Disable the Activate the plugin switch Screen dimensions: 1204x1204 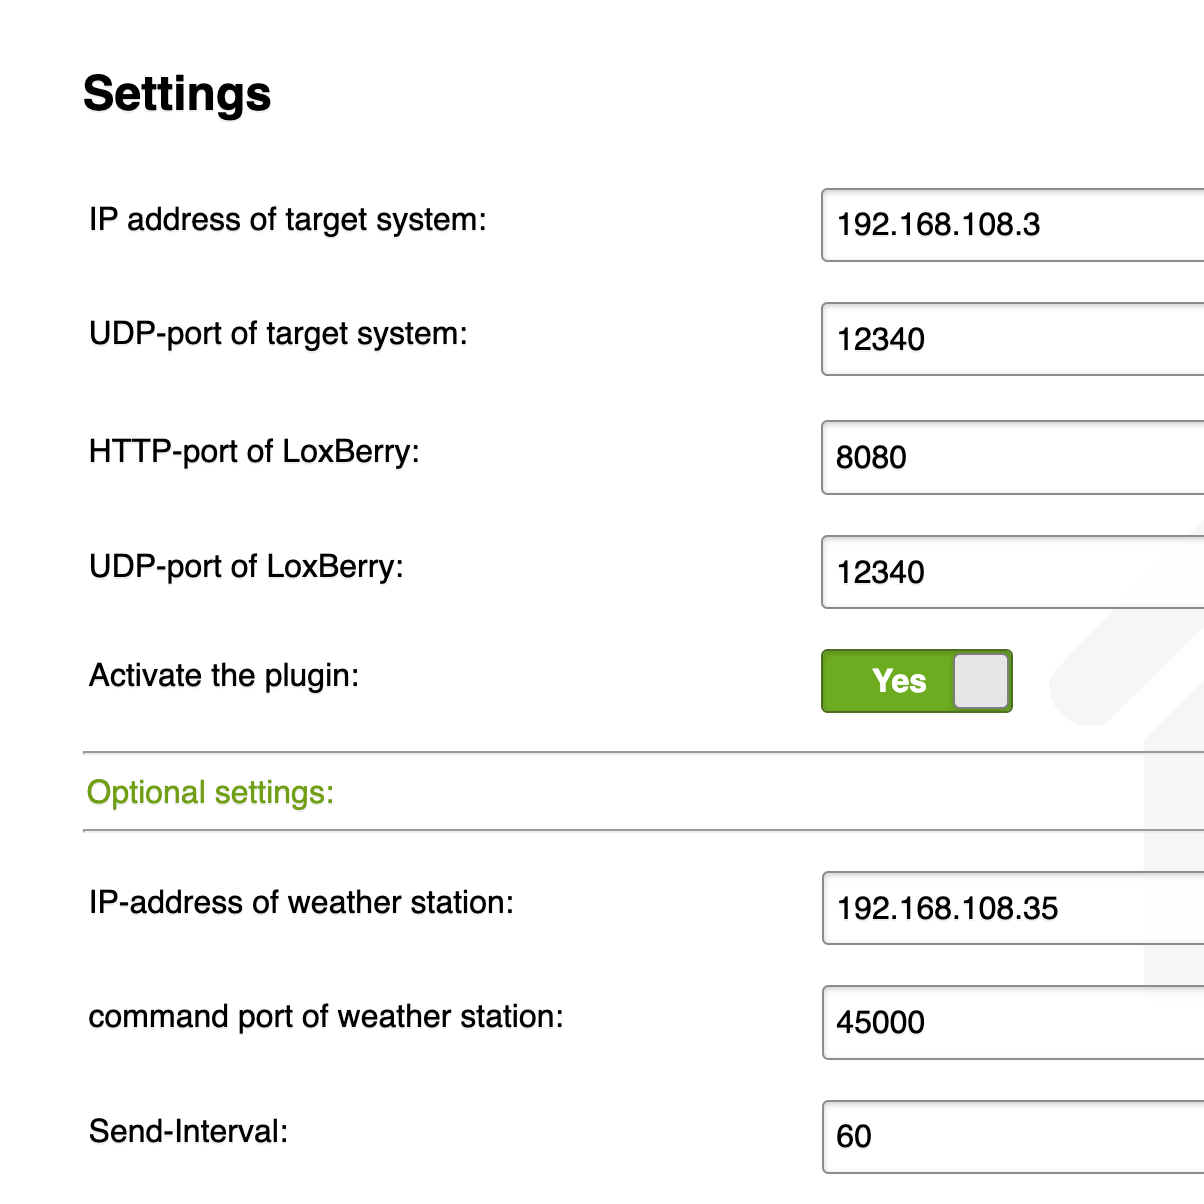click(916, 681)
